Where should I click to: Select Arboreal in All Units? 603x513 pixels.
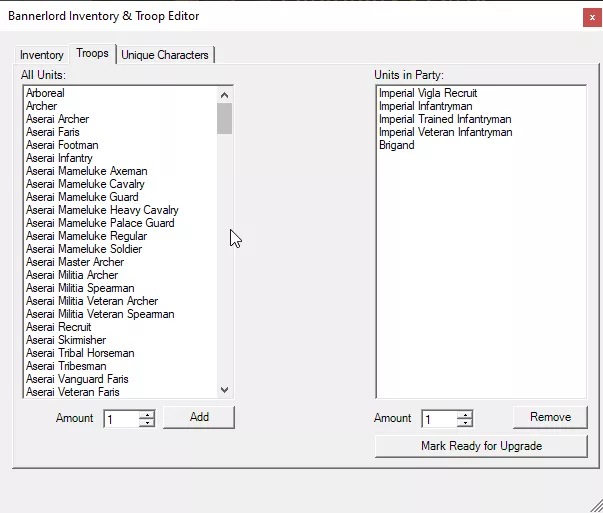point(121,93)
